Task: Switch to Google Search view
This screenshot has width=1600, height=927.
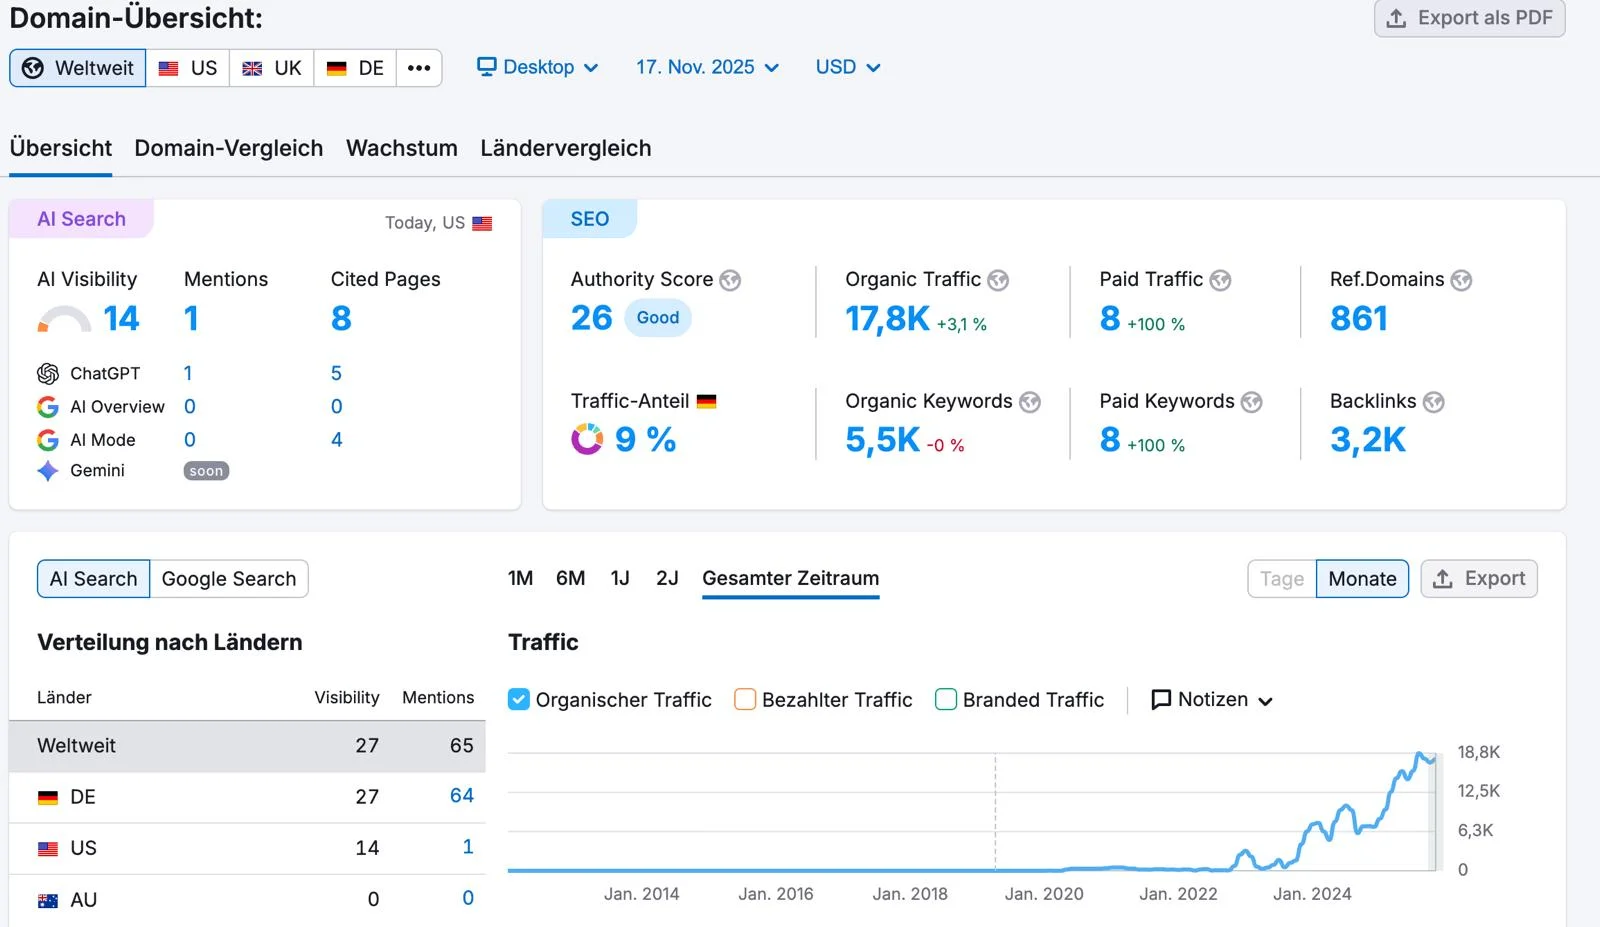Action: 229,579
